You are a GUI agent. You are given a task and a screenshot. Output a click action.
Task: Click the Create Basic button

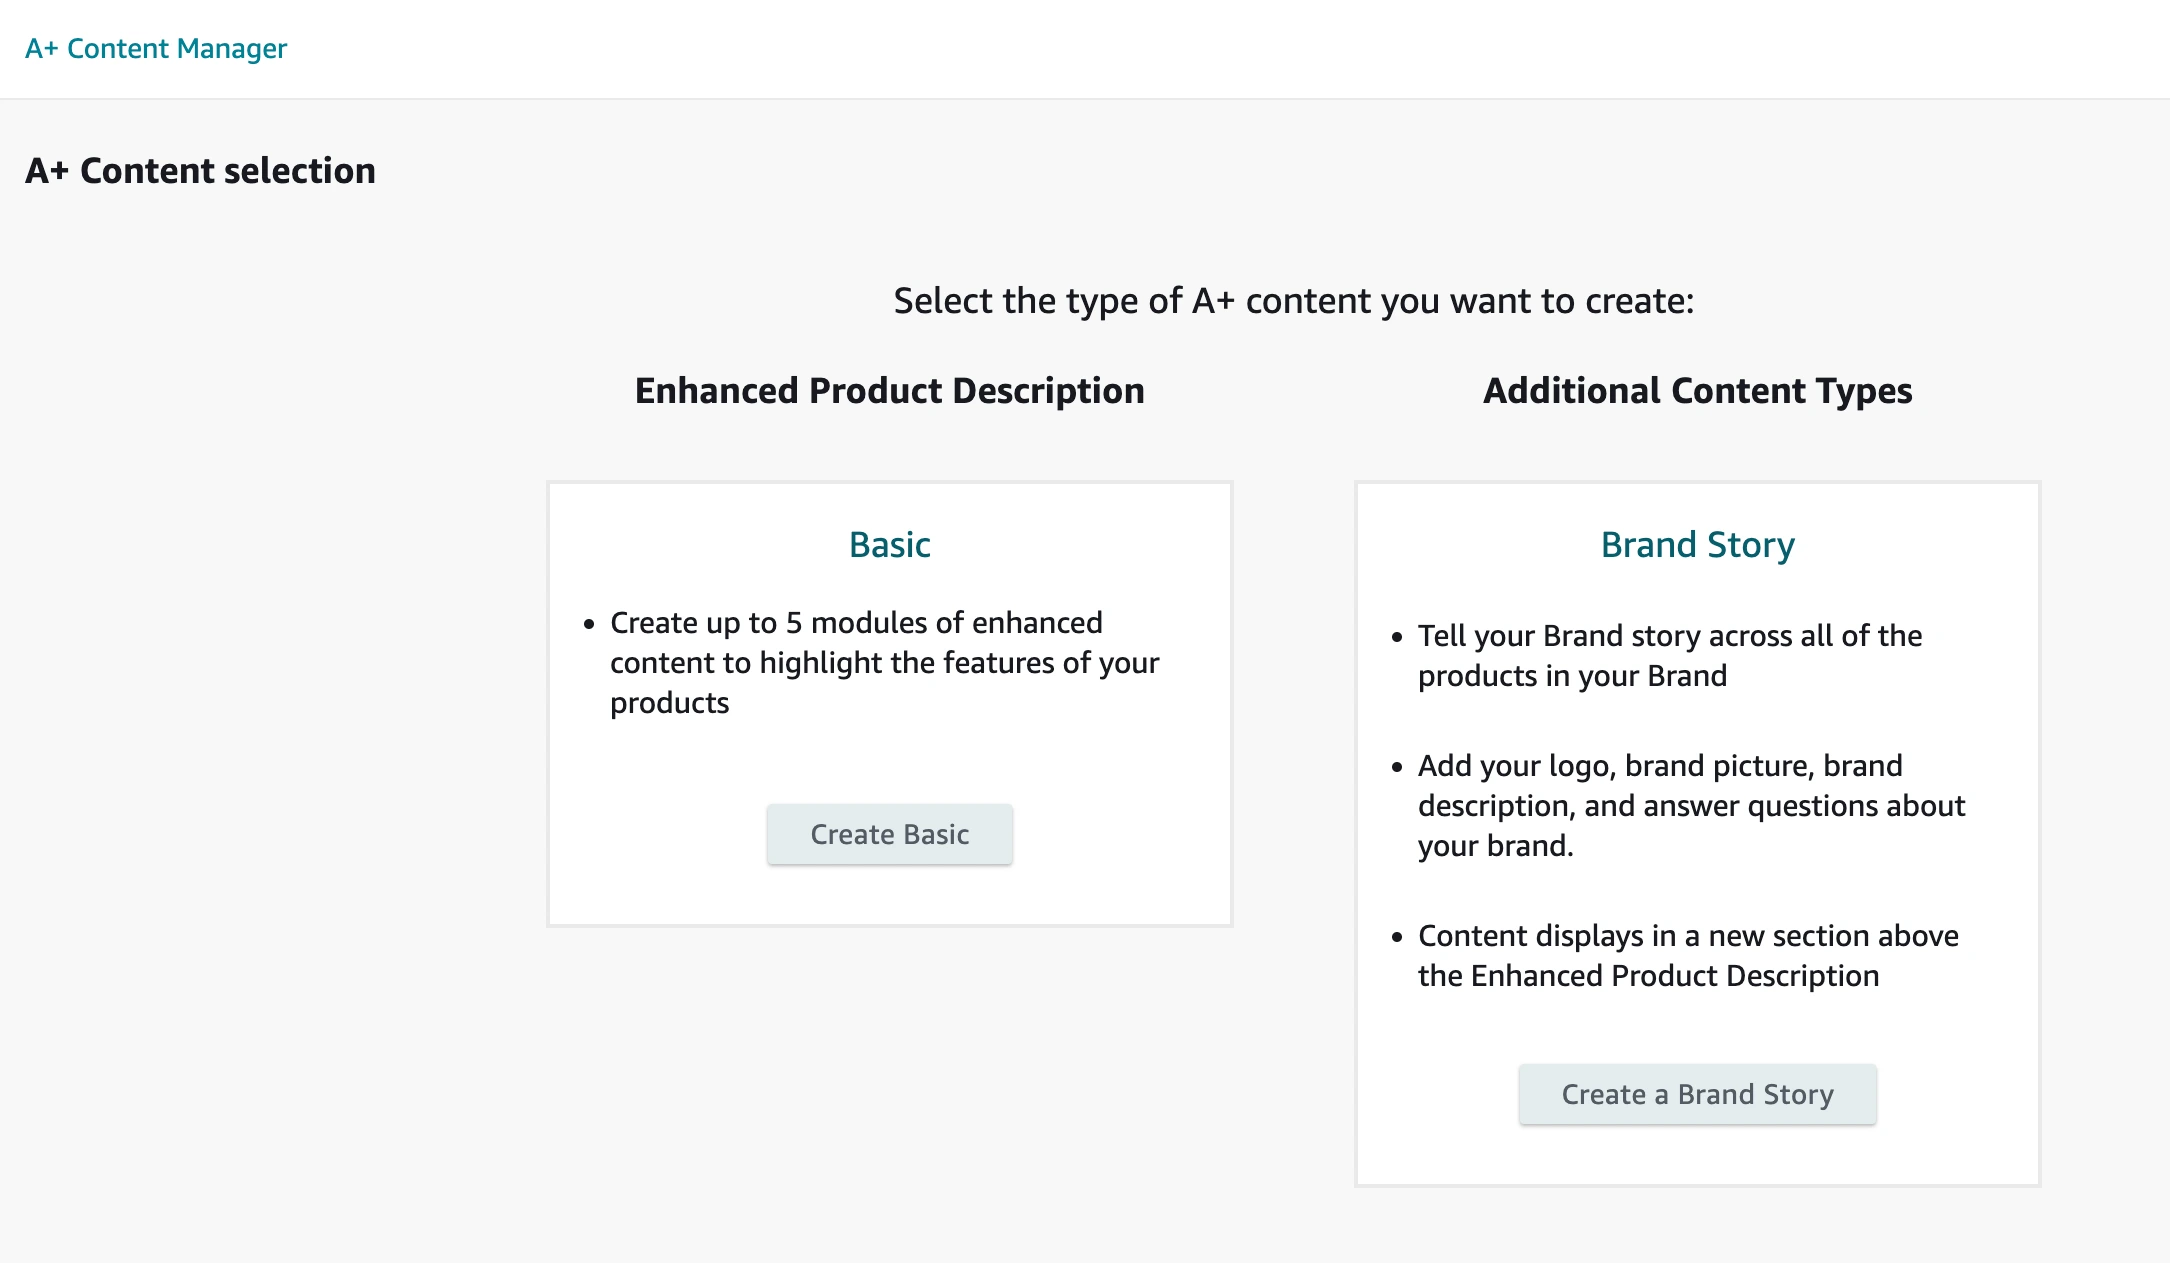tap(889, 834)
